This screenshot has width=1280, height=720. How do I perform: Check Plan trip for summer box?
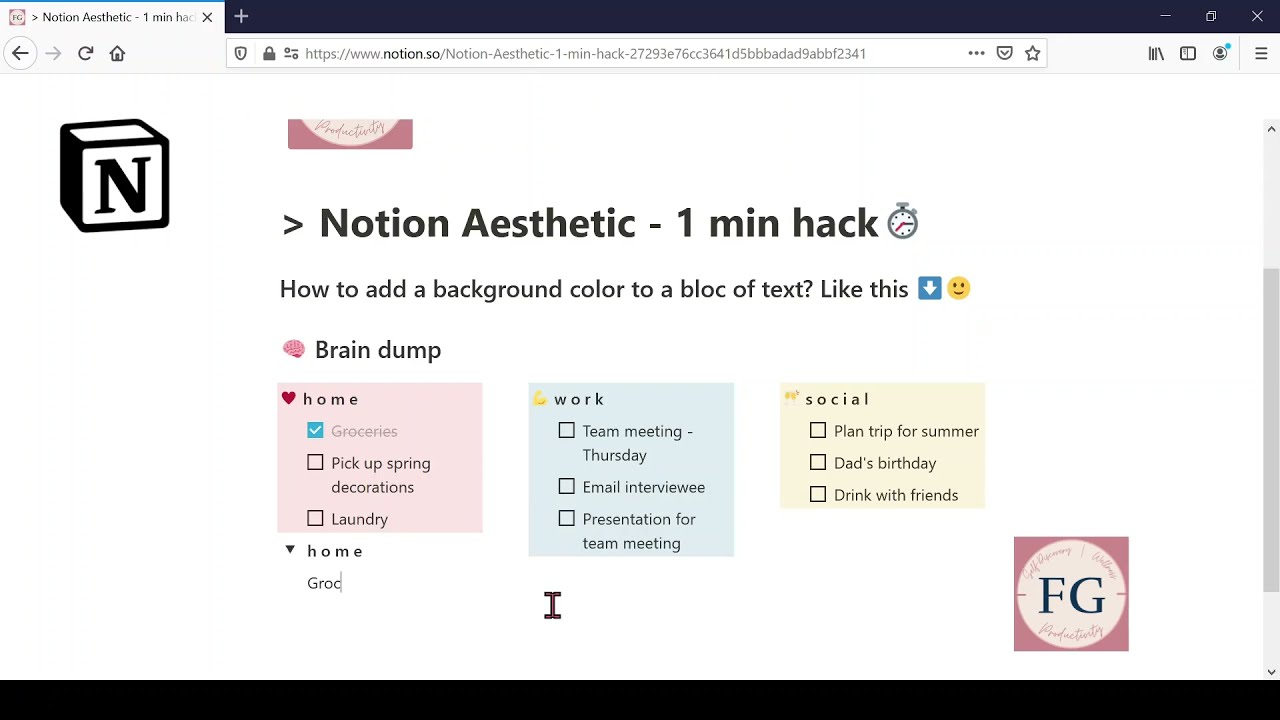tap(818, 430)
